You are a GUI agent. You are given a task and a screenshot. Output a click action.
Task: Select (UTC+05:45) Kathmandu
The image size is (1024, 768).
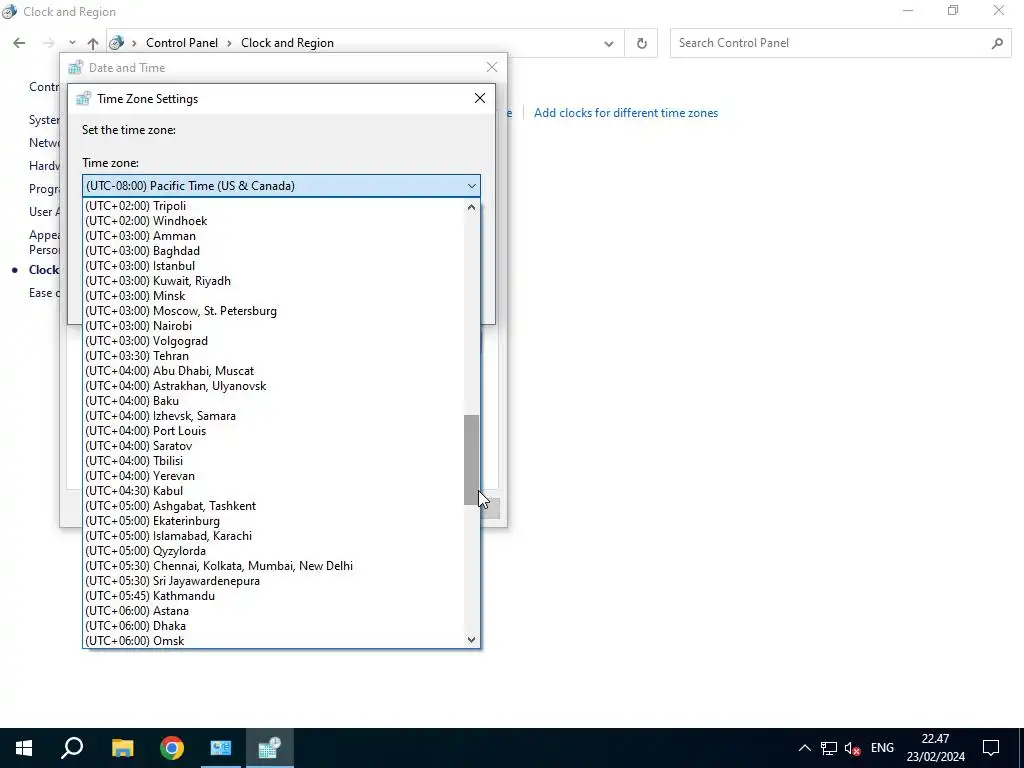tap(273, 596)
